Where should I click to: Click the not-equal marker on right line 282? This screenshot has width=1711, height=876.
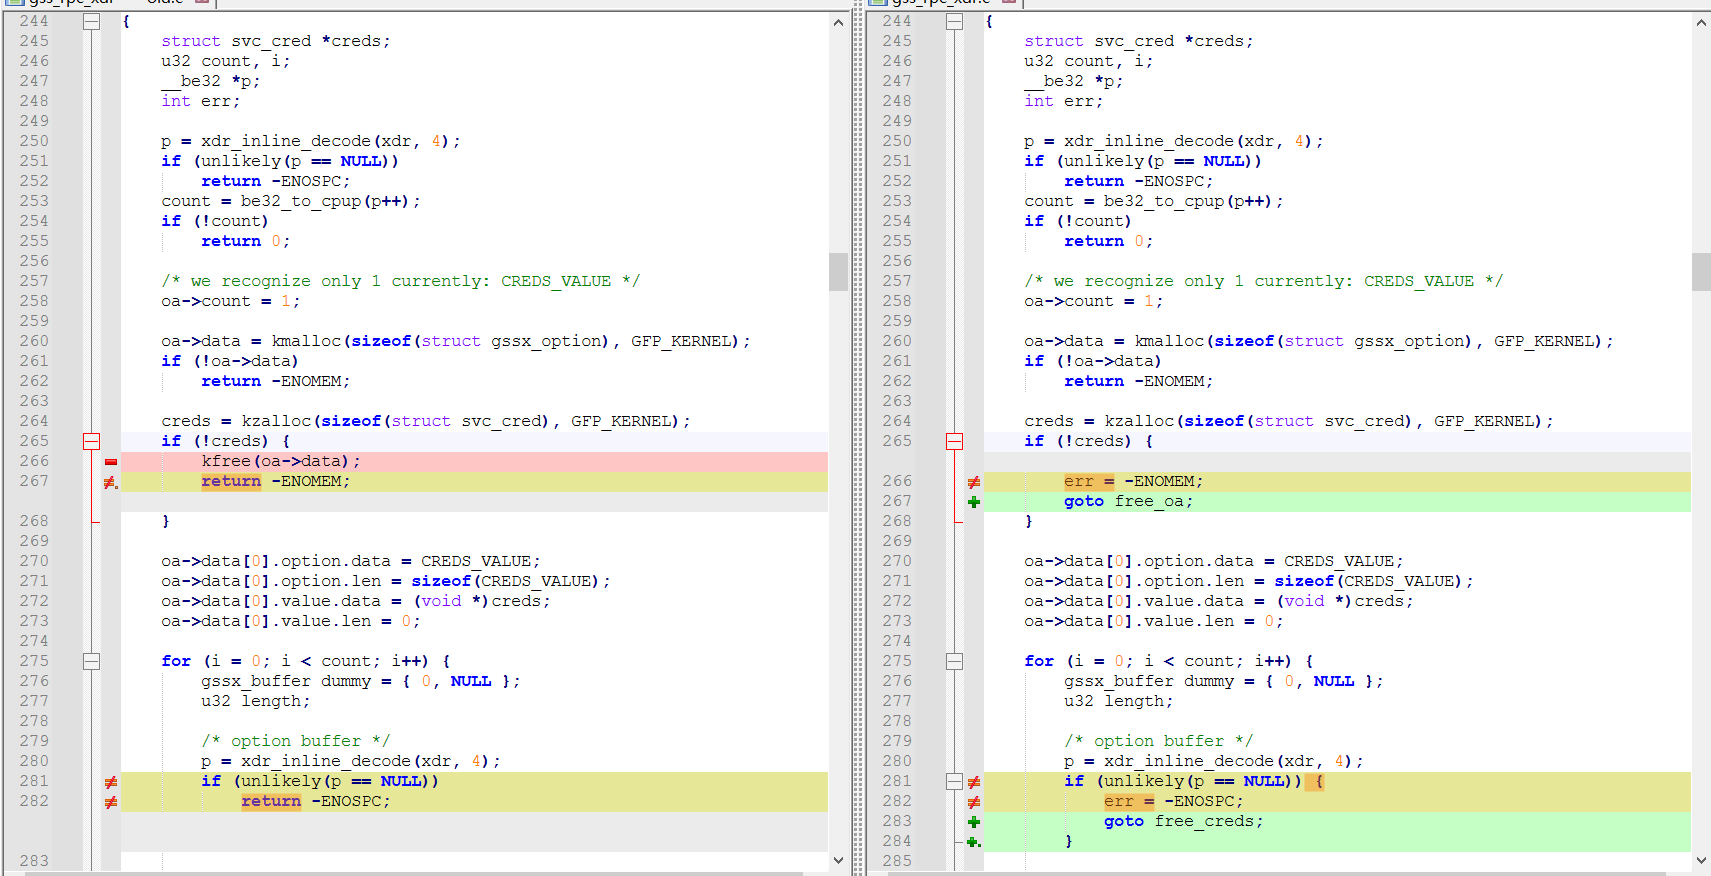(x=974, y=802)
